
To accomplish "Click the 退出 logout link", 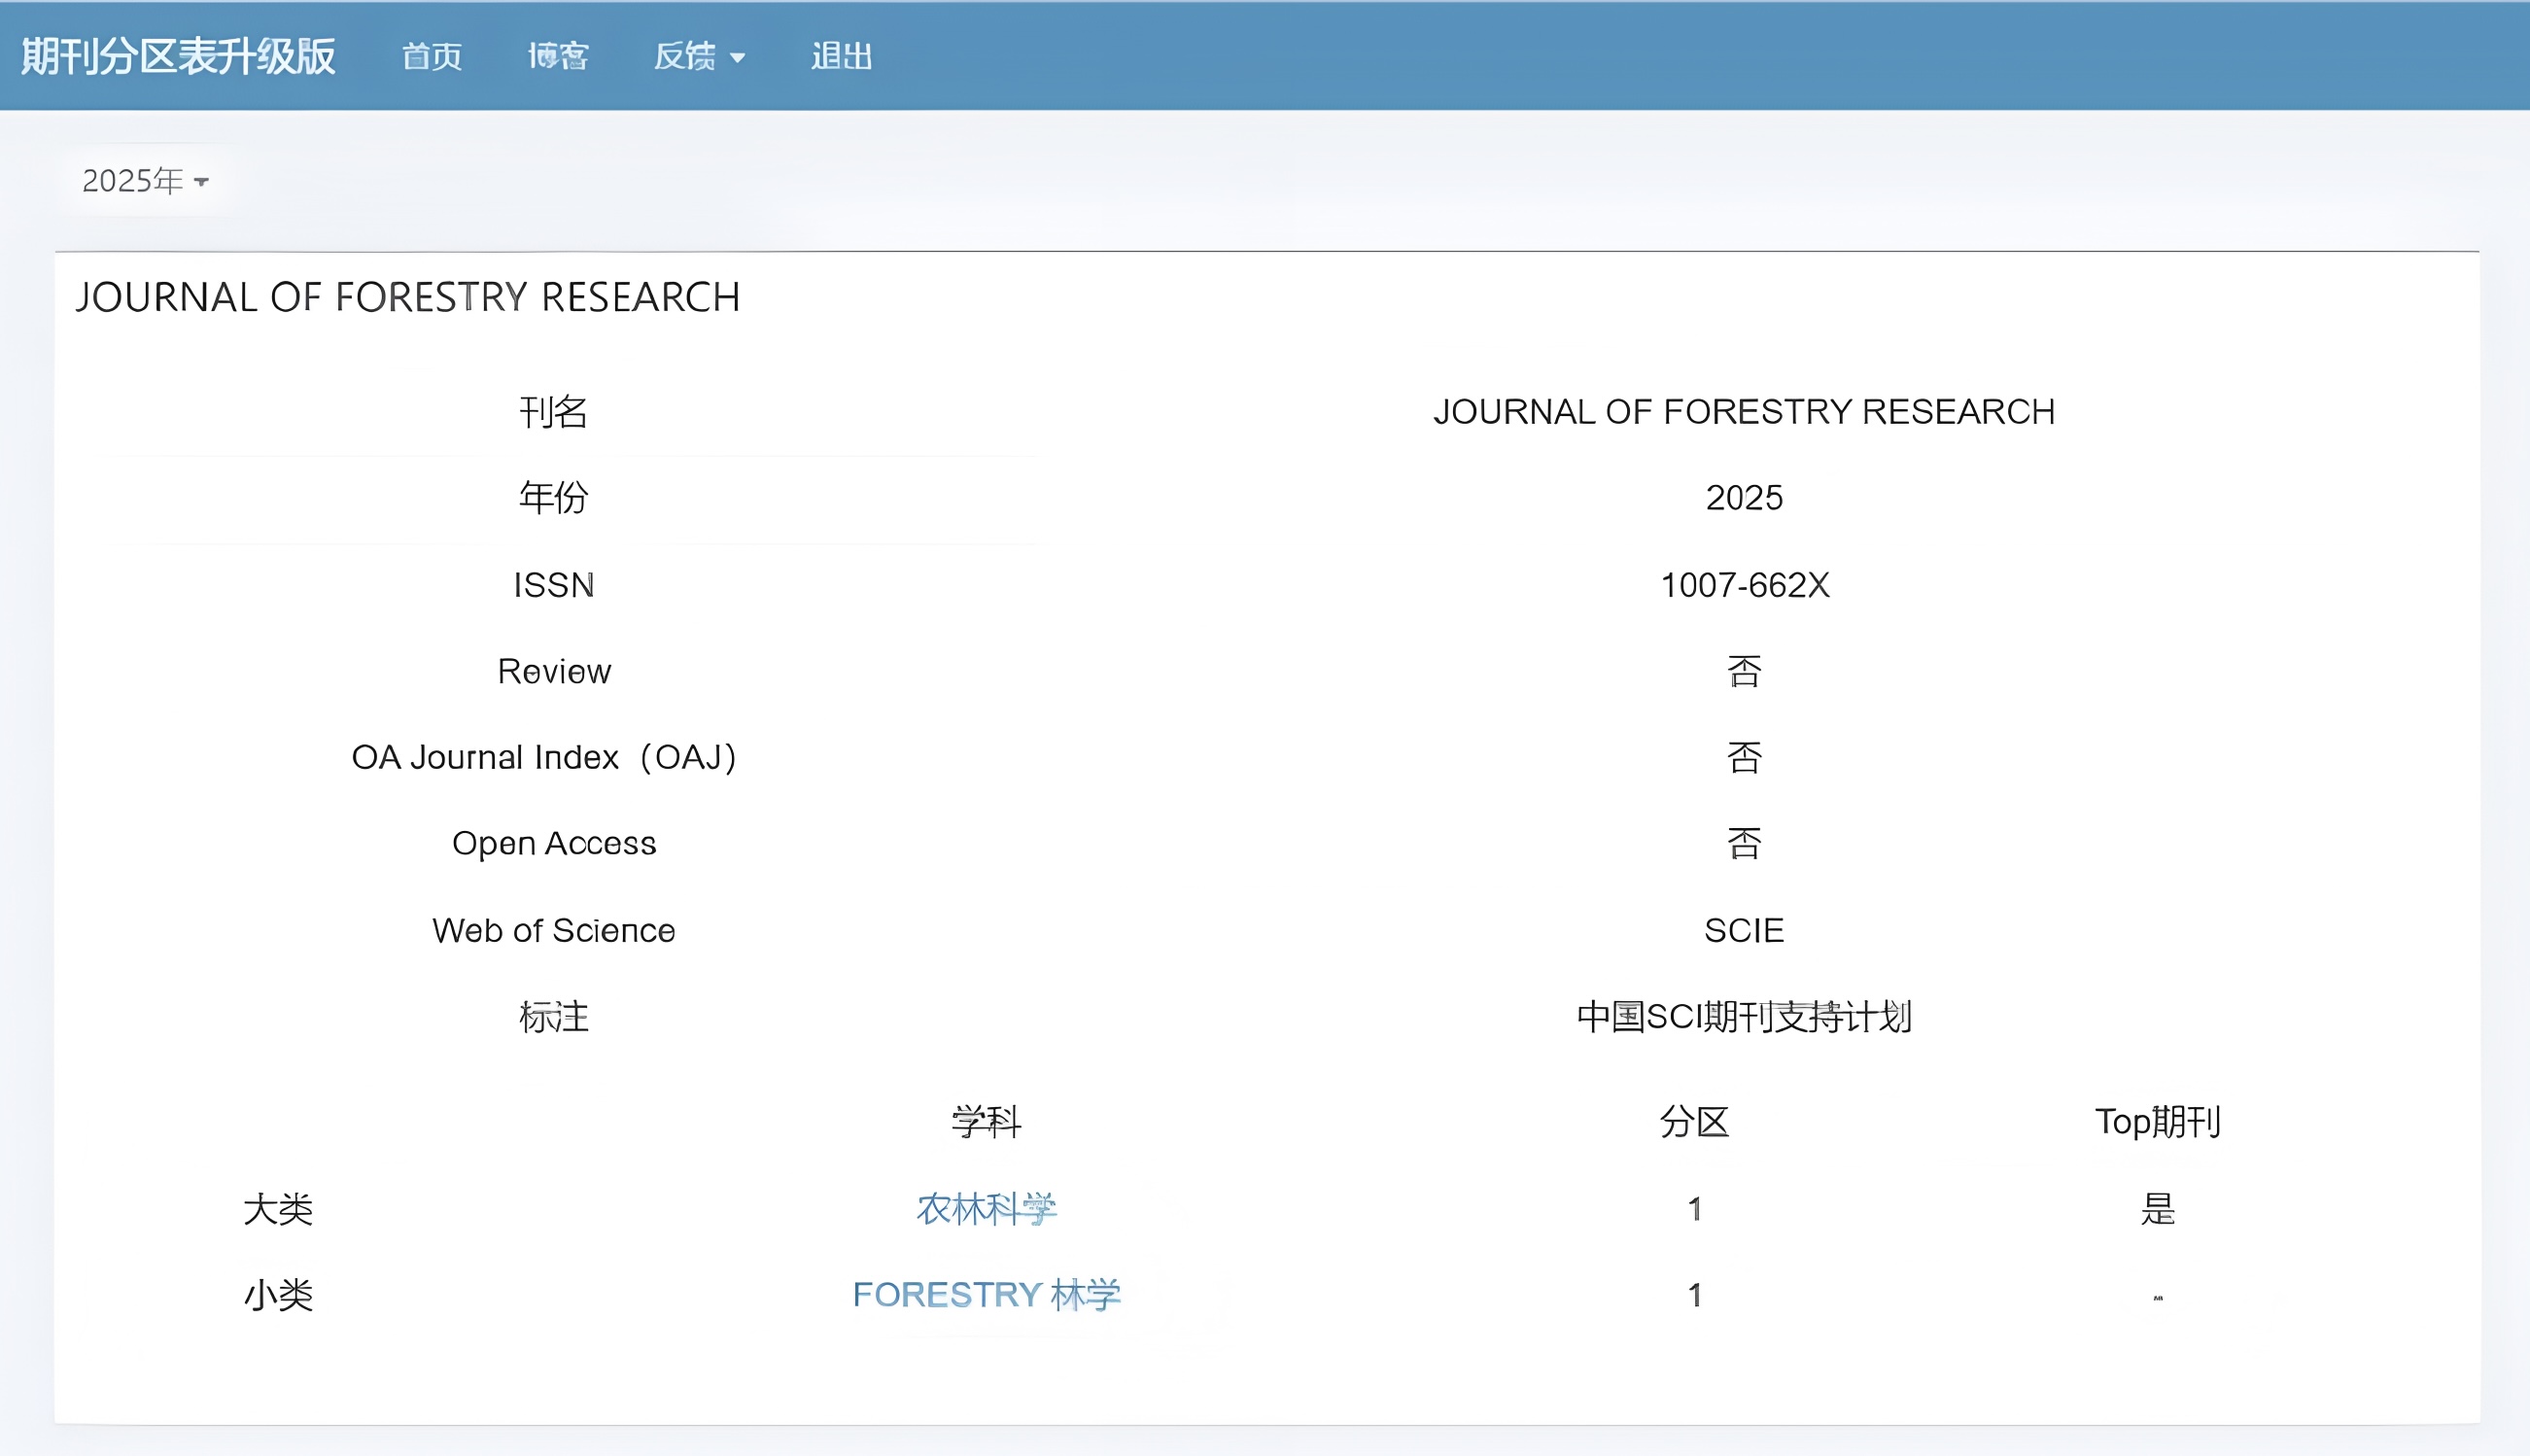I will click(x=841, y=56).
